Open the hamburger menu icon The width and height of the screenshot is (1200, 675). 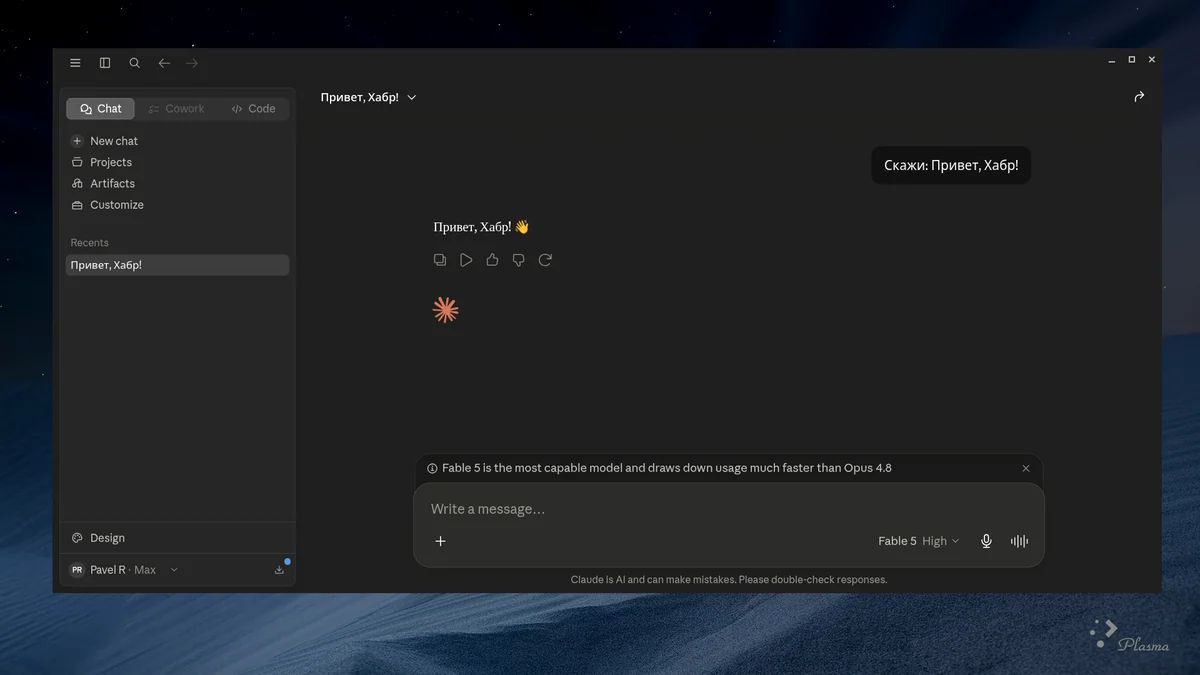(75, 63)
